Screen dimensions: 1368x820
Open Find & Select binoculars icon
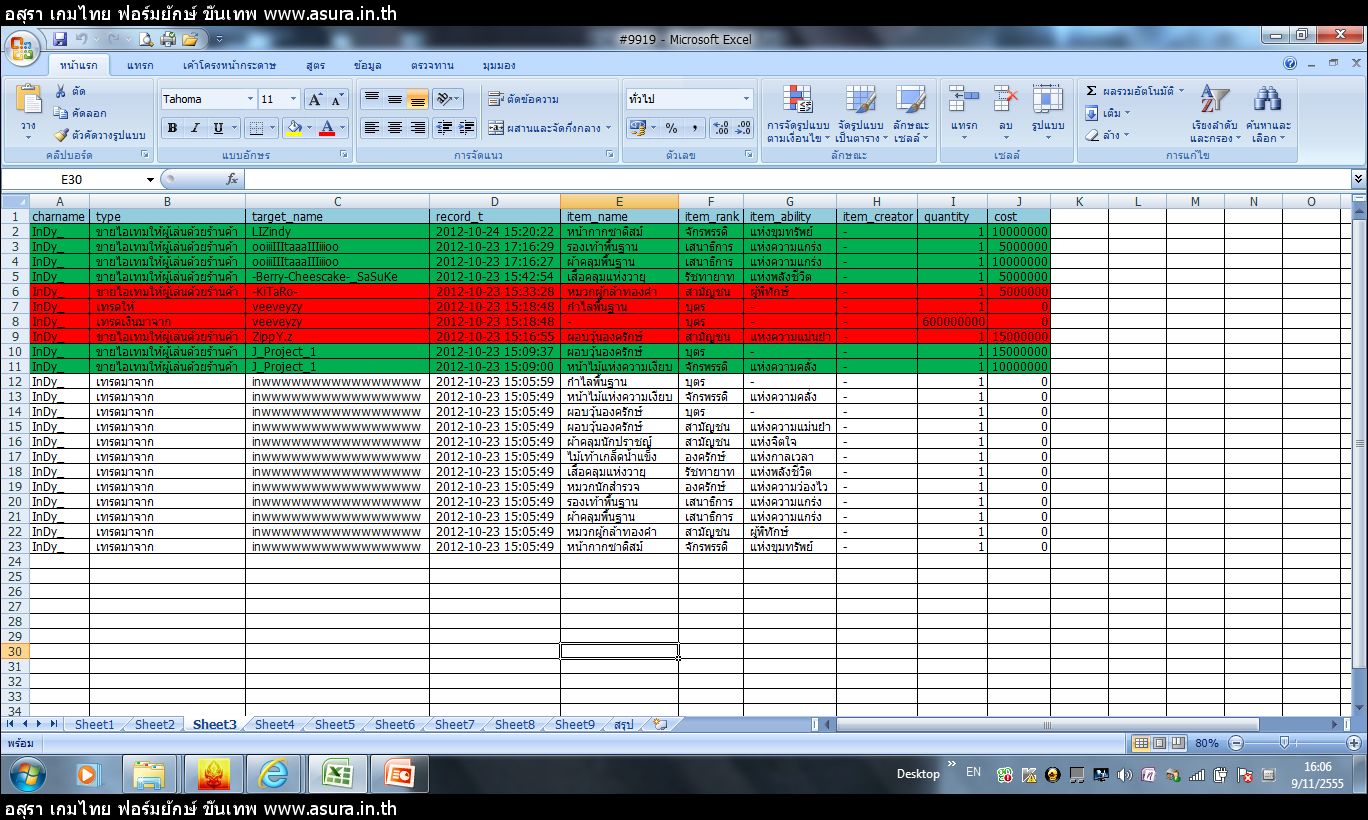click(x=1268, y=101)
